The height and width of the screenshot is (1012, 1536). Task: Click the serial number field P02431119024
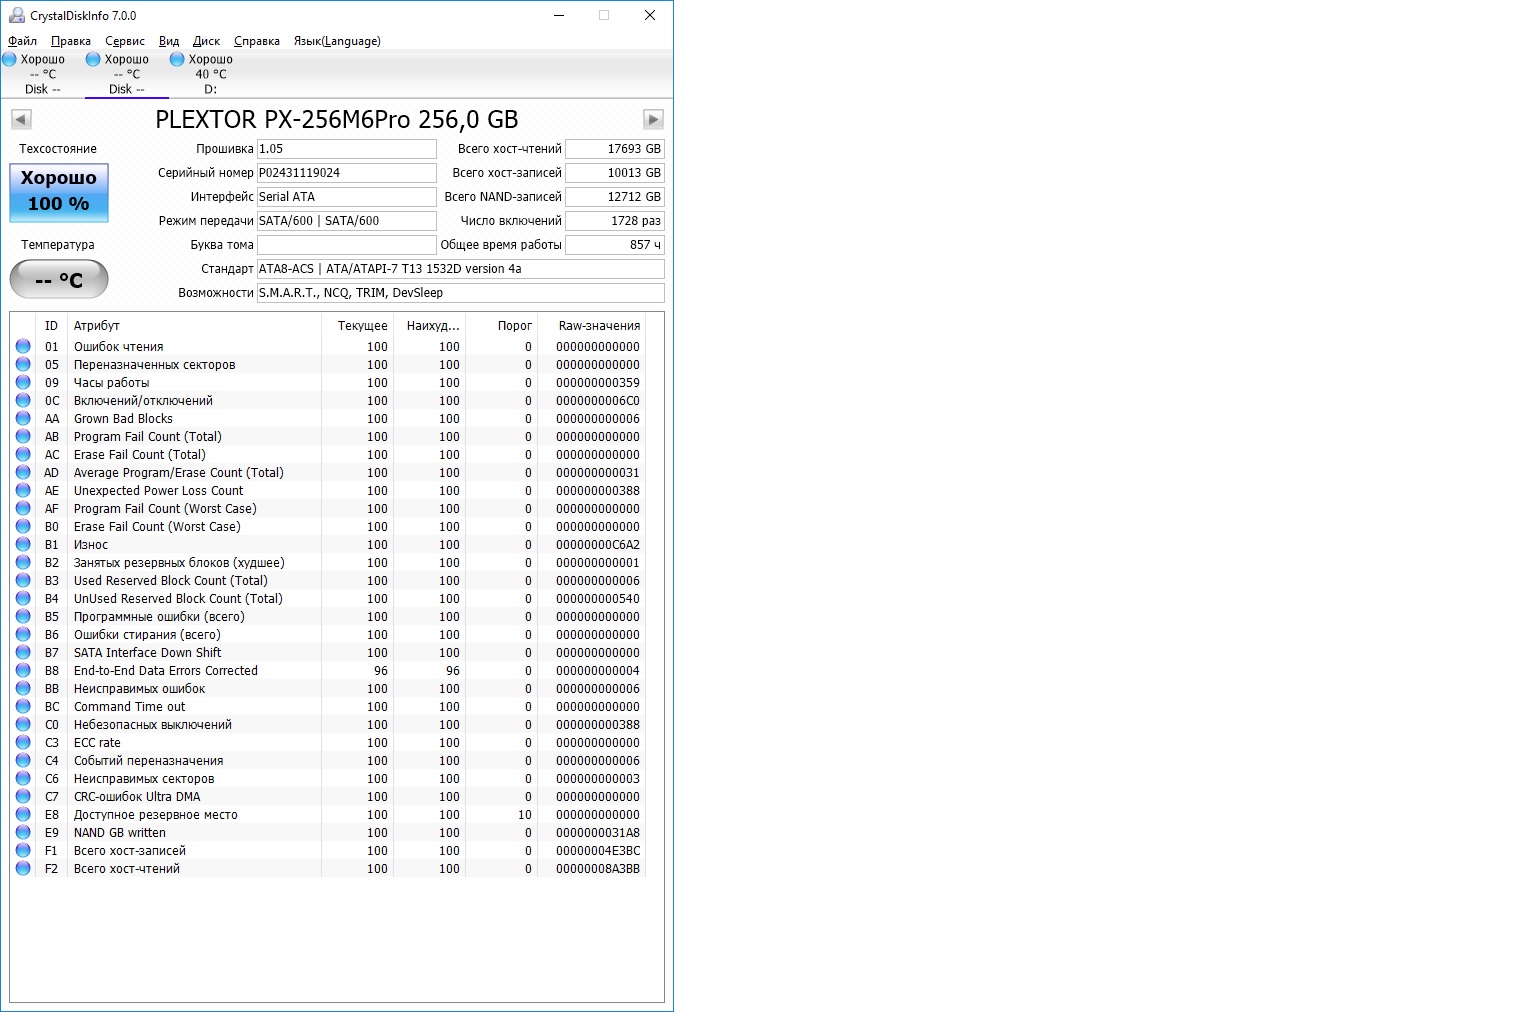click(346, 173)
